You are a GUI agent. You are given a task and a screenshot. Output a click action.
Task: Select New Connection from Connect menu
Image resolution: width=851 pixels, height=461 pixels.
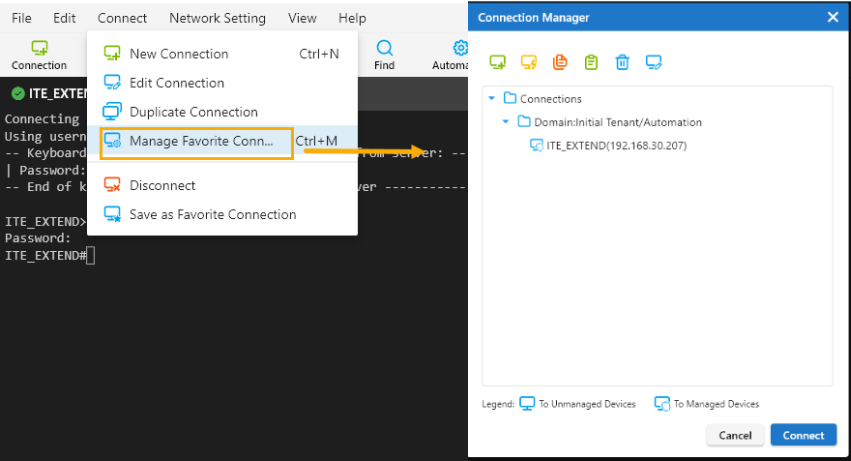coord(178,54)
